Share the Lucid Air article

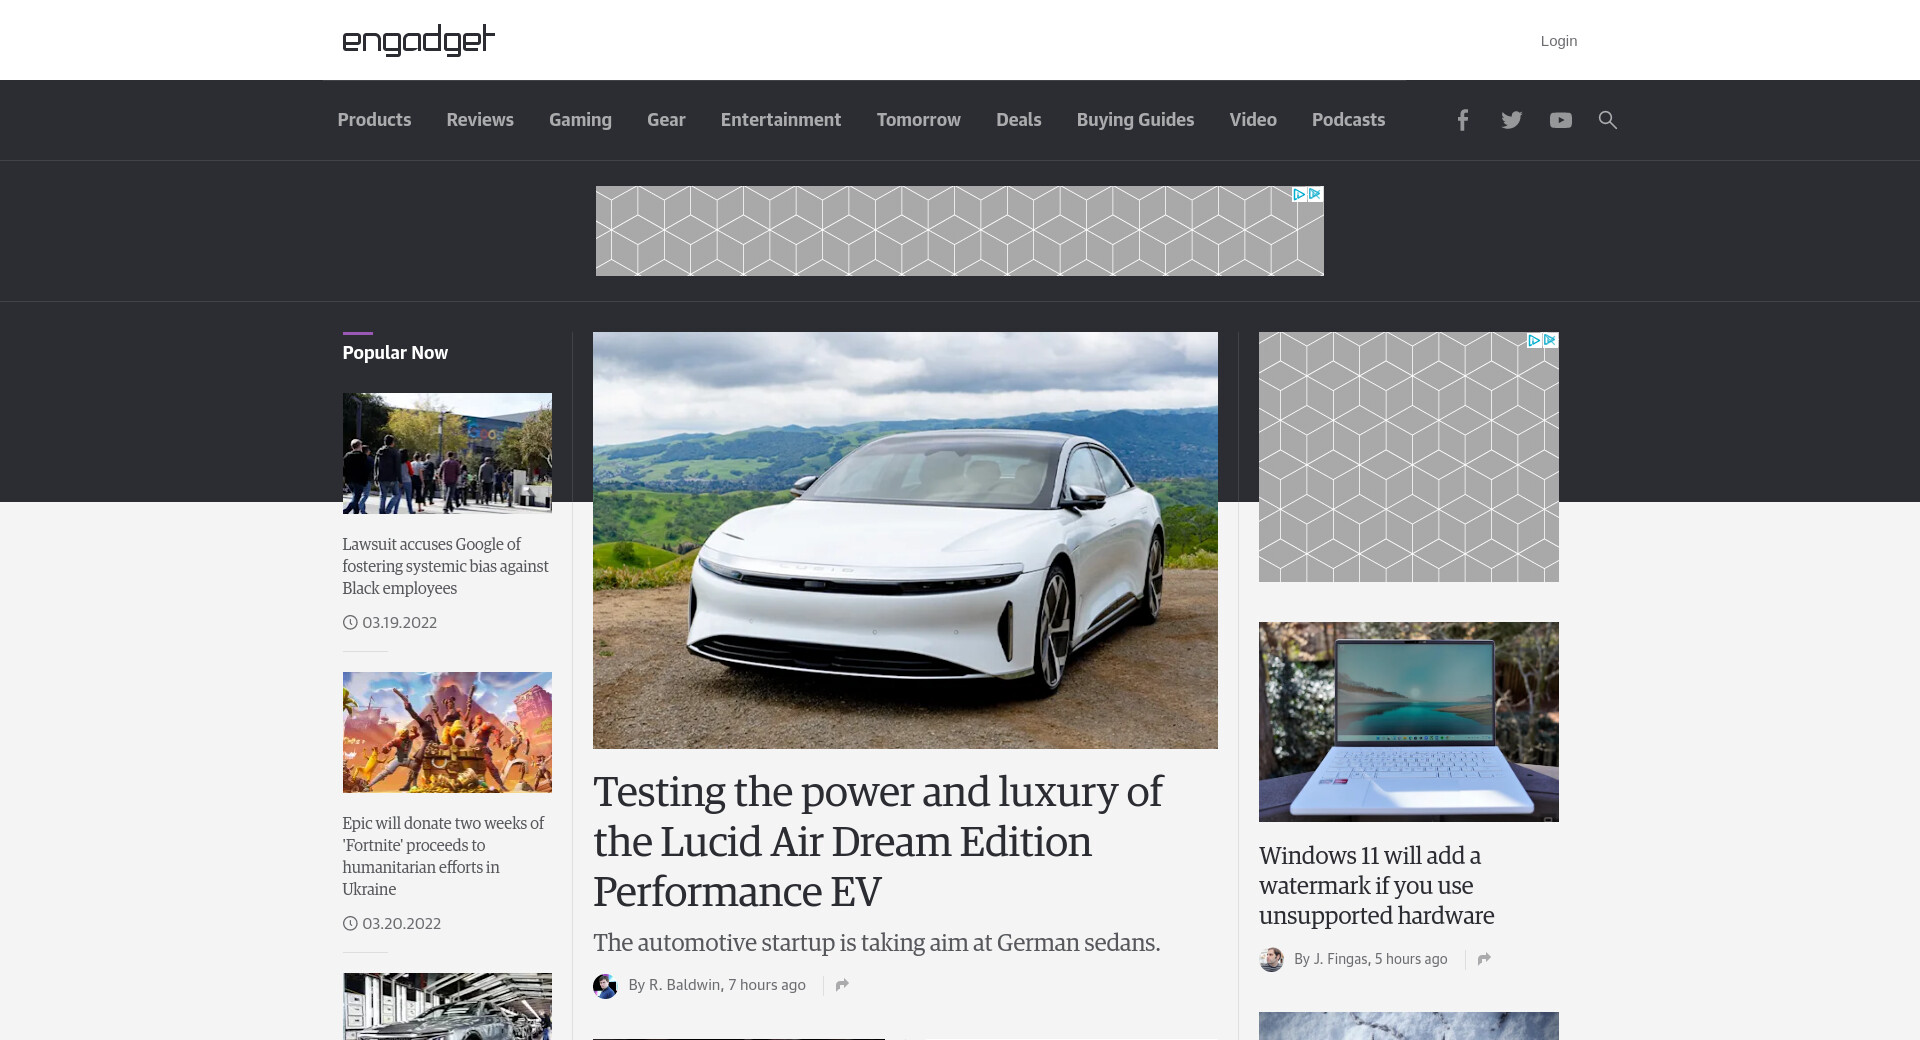(x=842, y=985)
